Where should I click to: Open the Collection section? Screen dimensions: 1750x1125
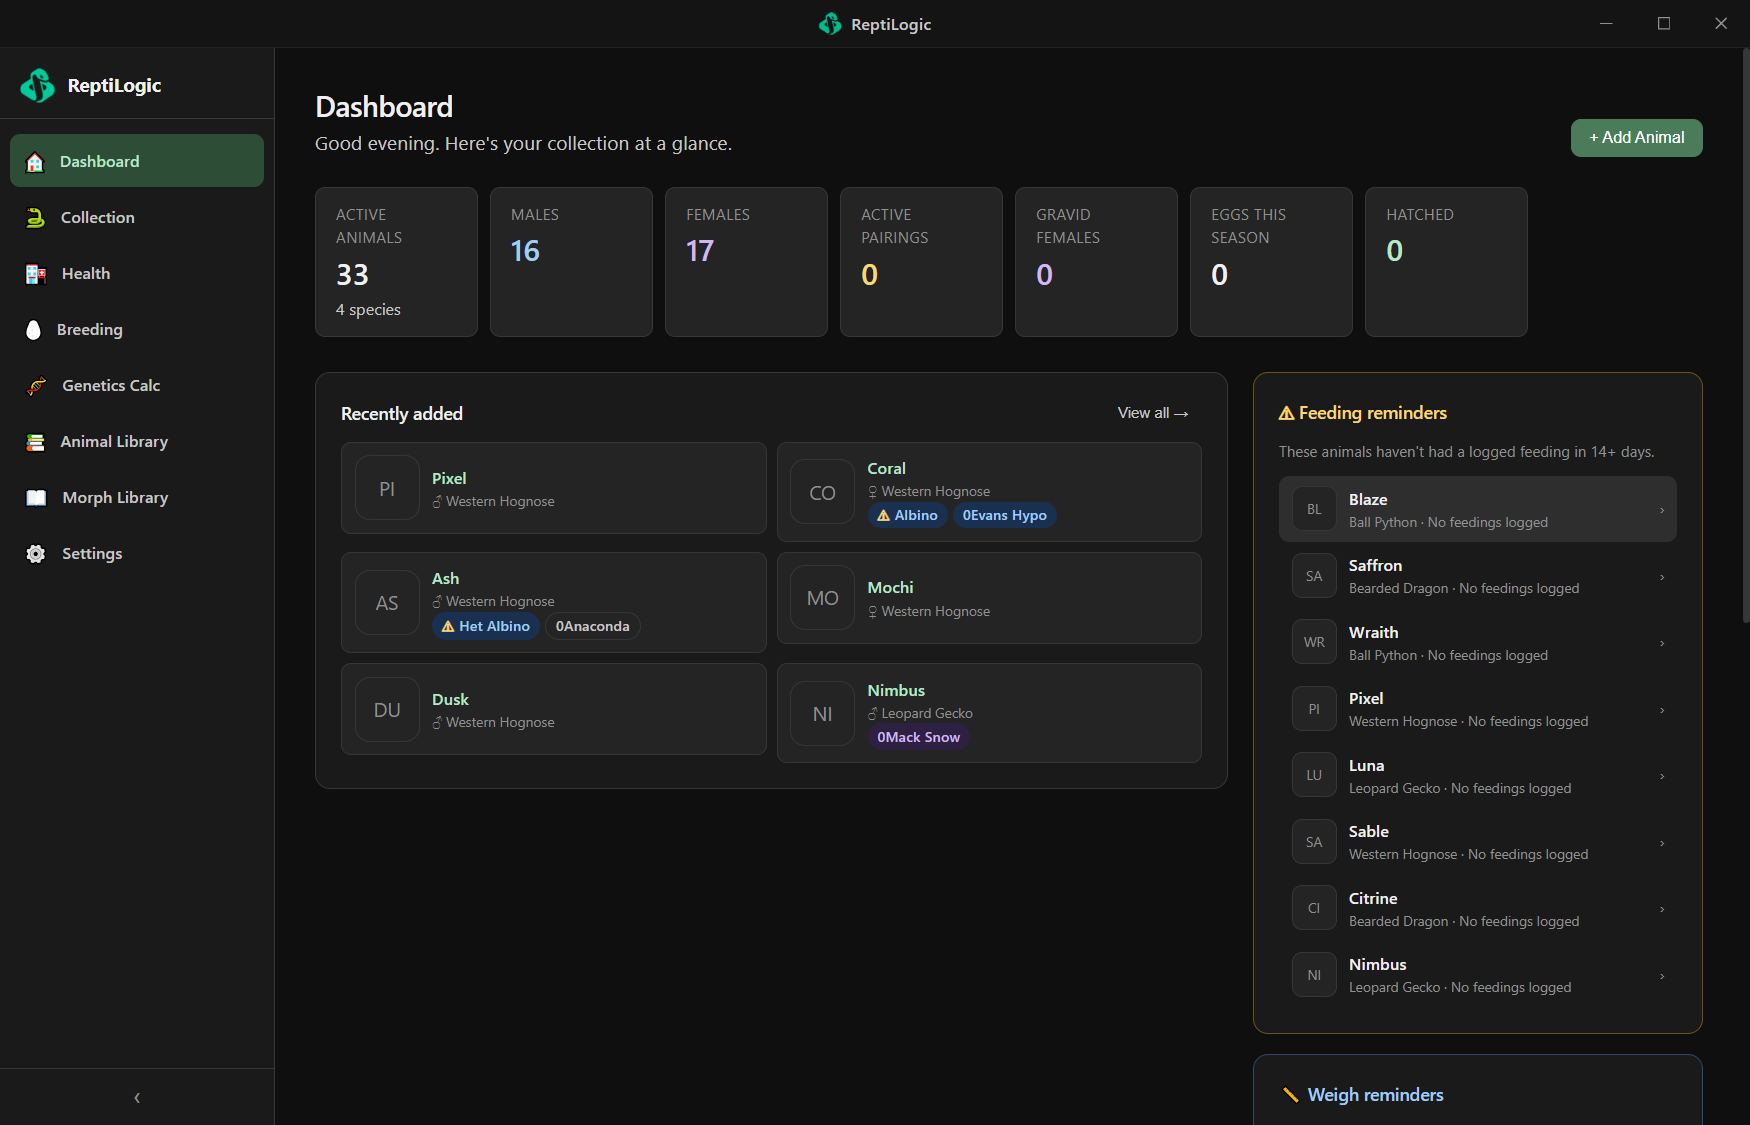(137, 217)
